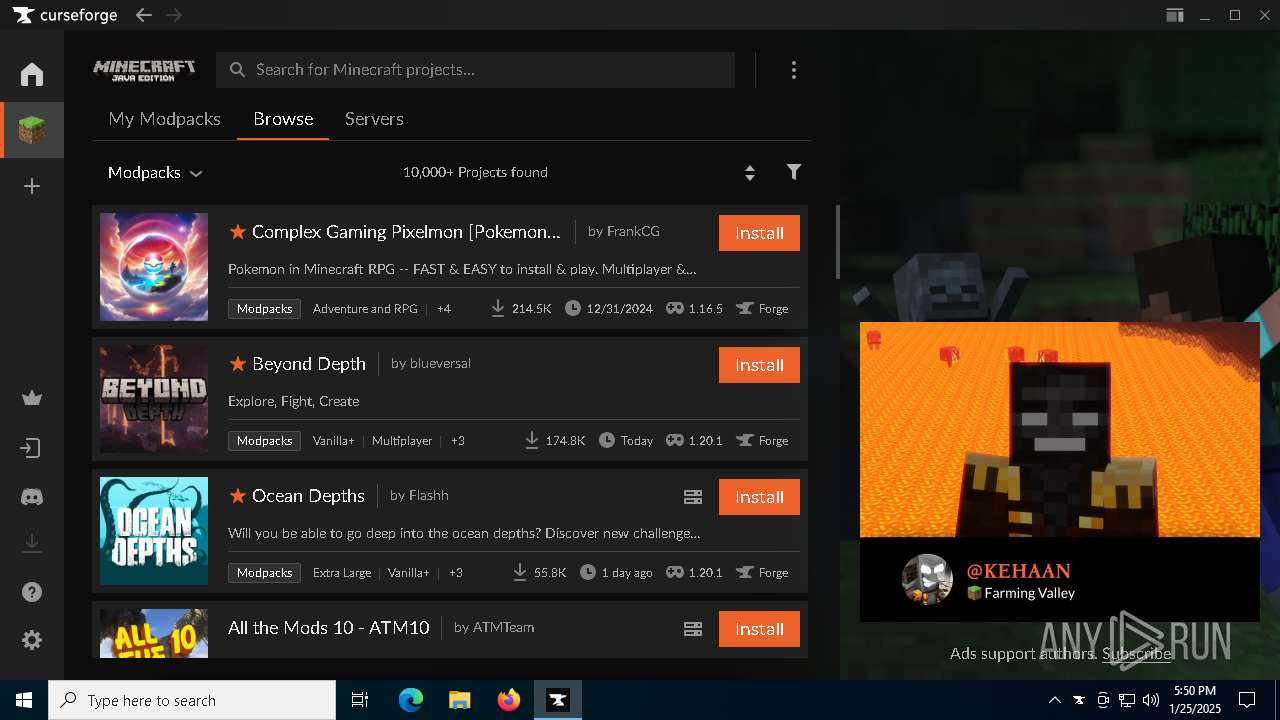Open the Discord icon in sidebar

32,496
